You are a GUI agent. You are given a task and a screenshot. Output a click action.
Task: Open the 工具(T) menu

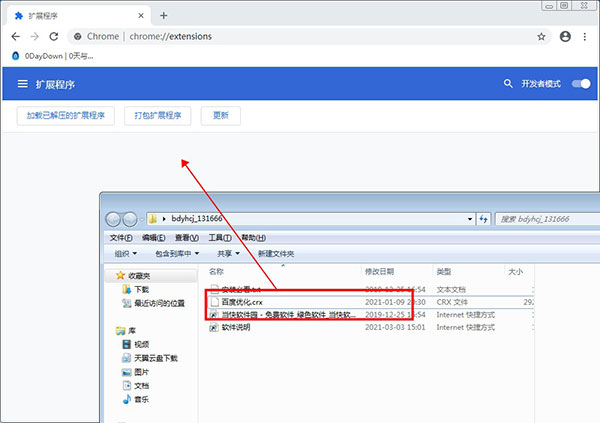(x=220, y=238)
